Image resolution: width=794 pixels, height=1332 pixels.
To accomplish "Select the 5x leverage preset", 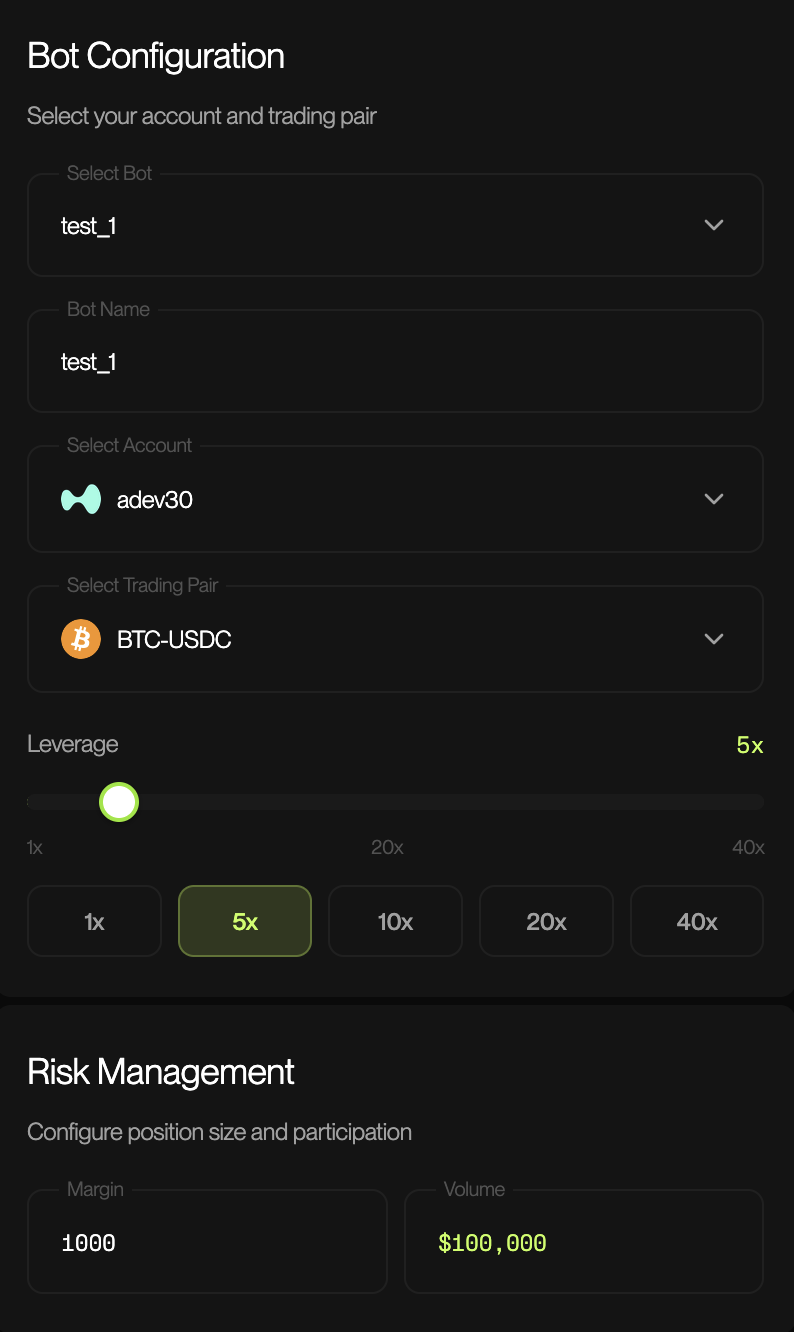I will 245,921.
